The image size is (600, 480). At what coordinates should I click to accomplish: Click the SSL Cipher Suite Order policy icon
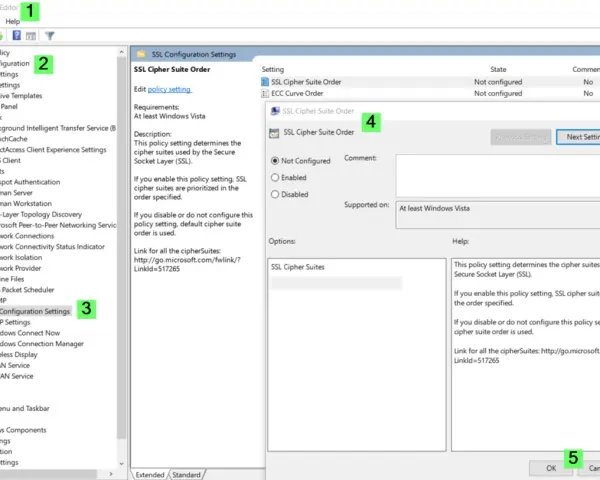point(265,82)
